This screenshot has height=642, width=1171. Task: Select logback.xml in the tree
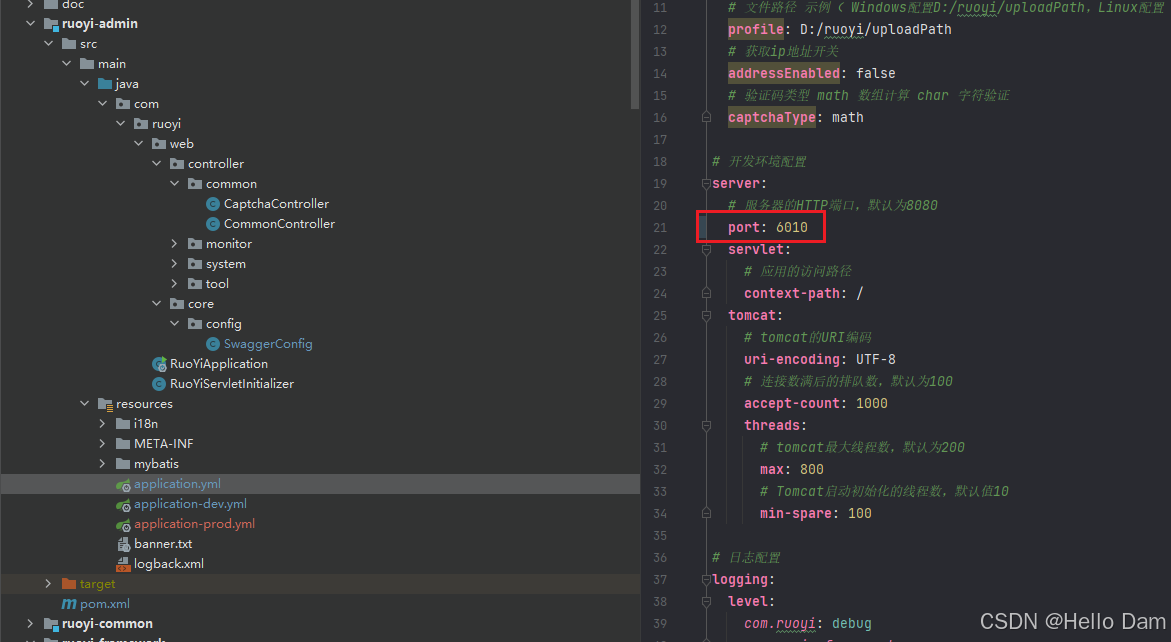(169, 564)
